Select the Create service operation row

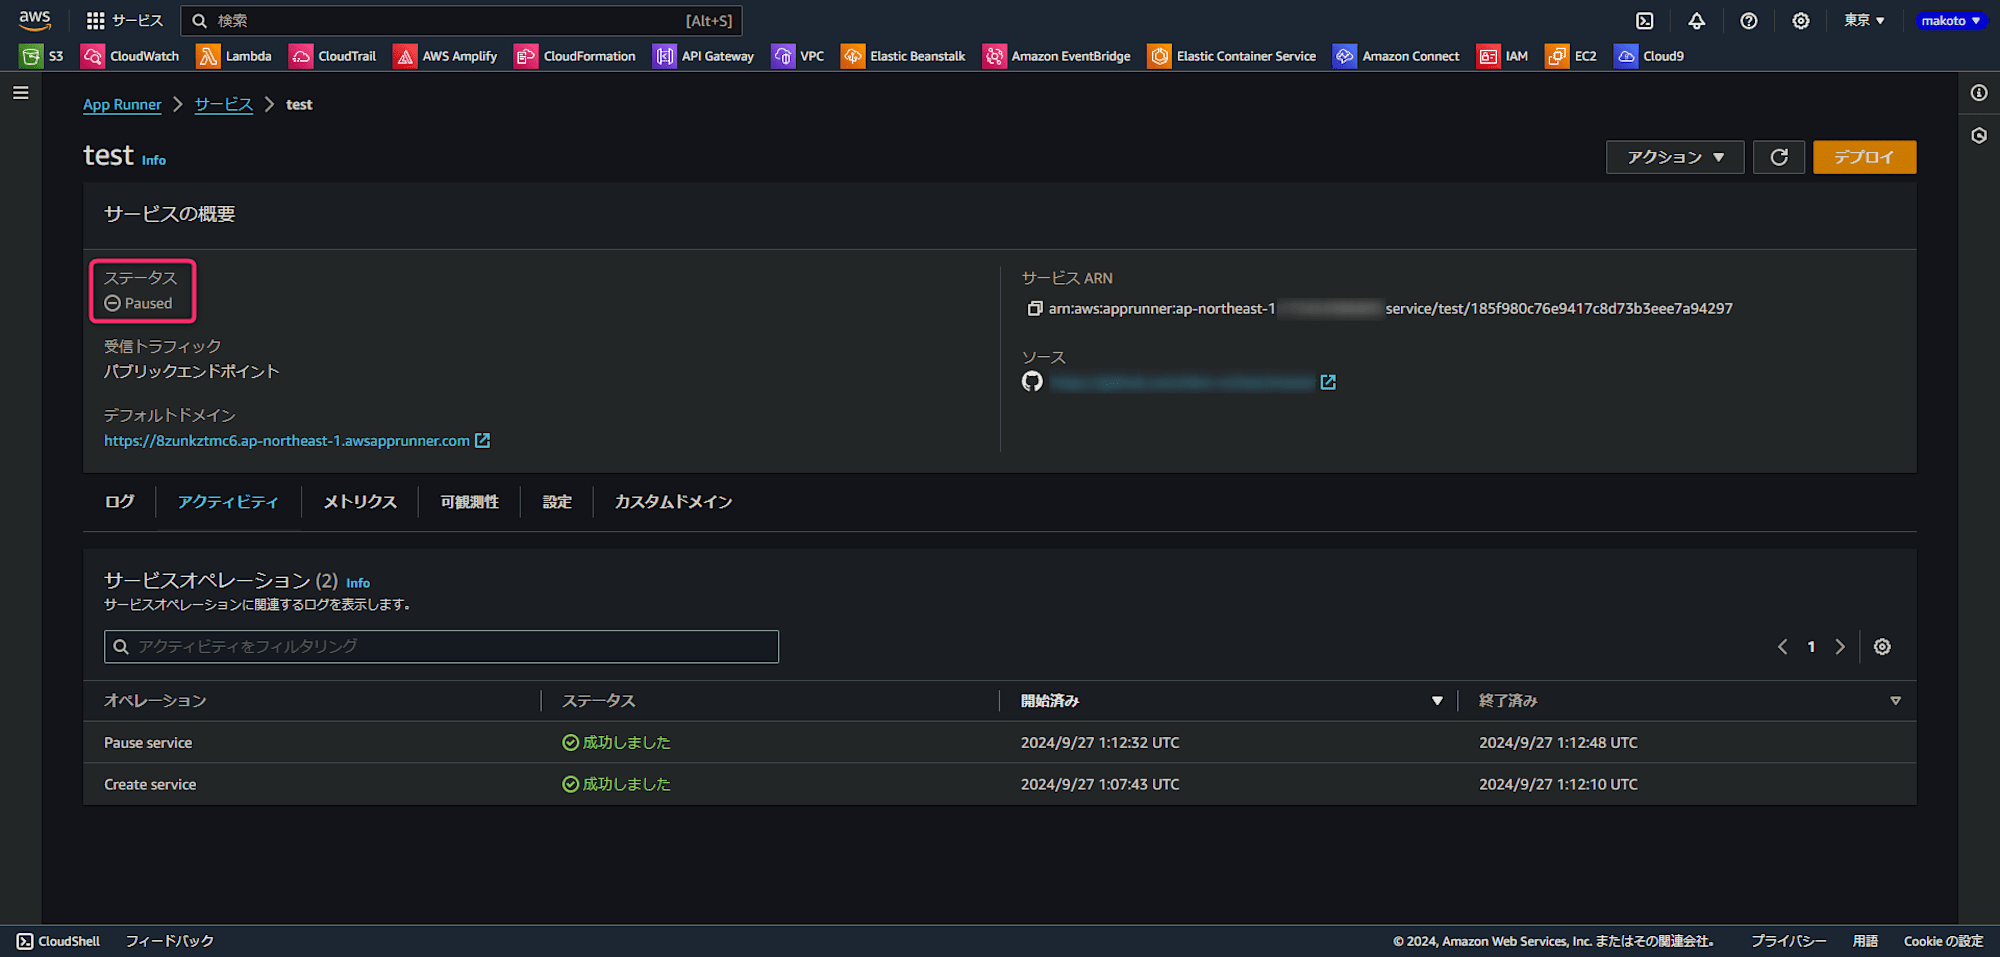click(1000, 785)
